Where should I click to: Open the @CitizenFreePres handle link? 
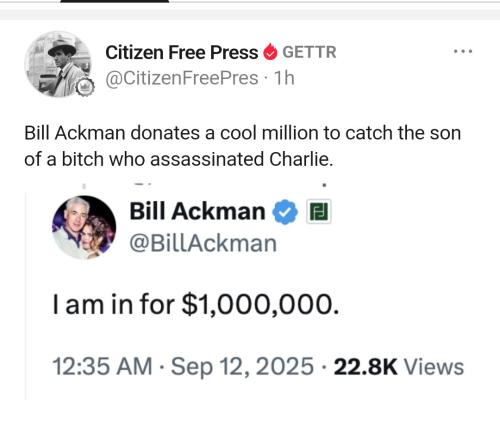(x=182, y=78)
